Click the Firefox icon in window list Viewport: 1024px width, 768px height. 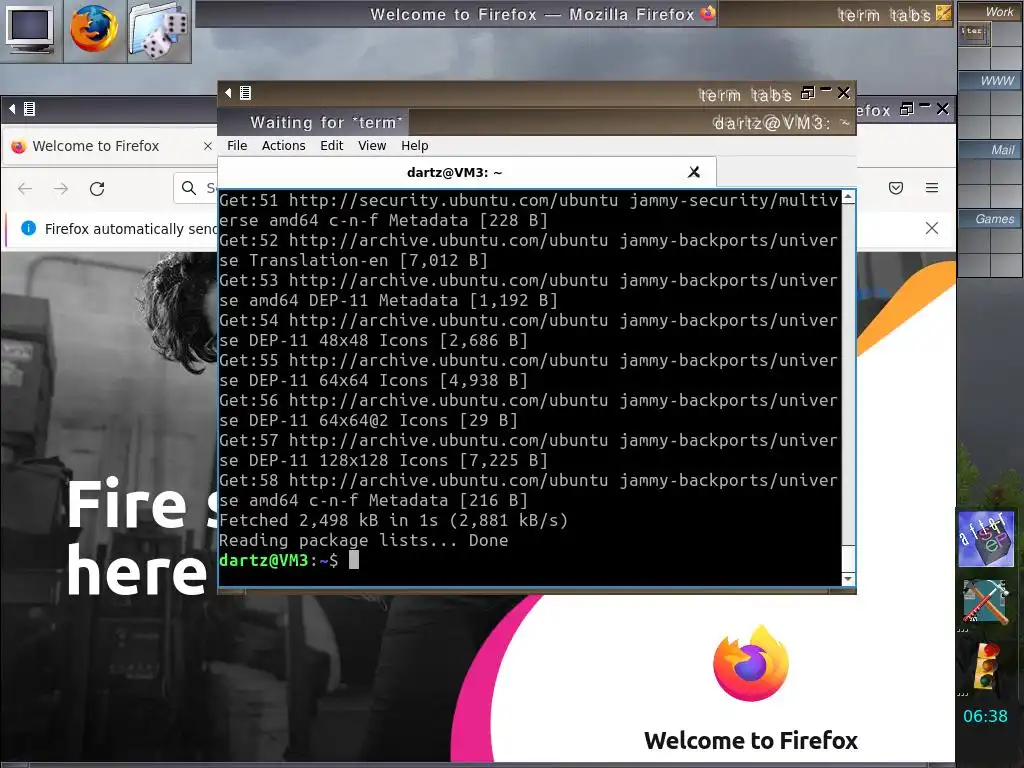pos(708,13)
